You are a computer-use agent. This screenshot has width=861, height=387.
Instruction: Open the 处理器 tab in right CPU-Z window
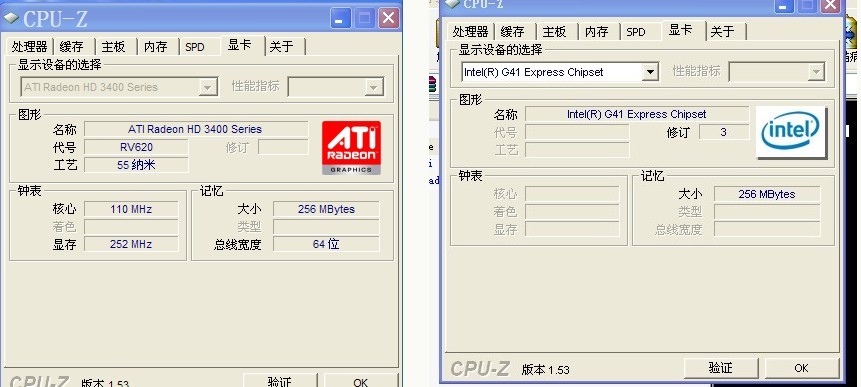pyautogui.click(x=471, y=32)
